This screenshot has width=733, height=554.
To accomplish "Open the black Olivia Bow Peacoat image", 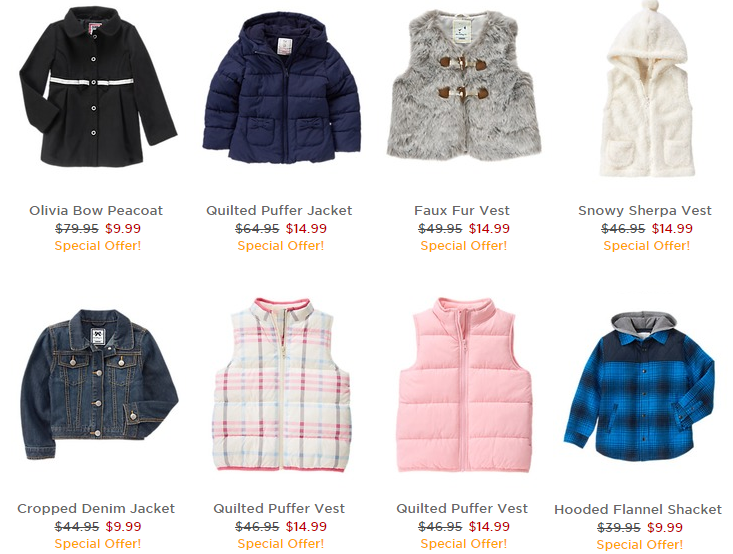I will click(x=98, y=87).
